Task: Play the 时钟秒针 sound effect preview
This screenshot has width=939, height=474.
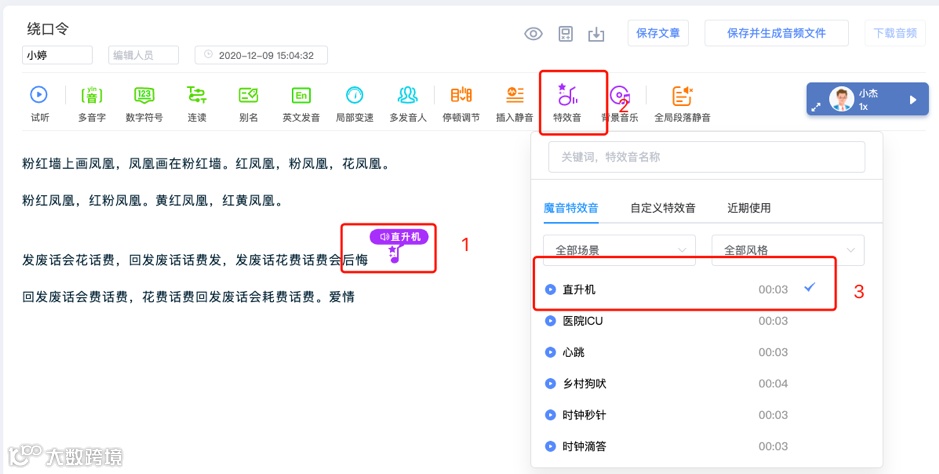Action: click(550, 415)
